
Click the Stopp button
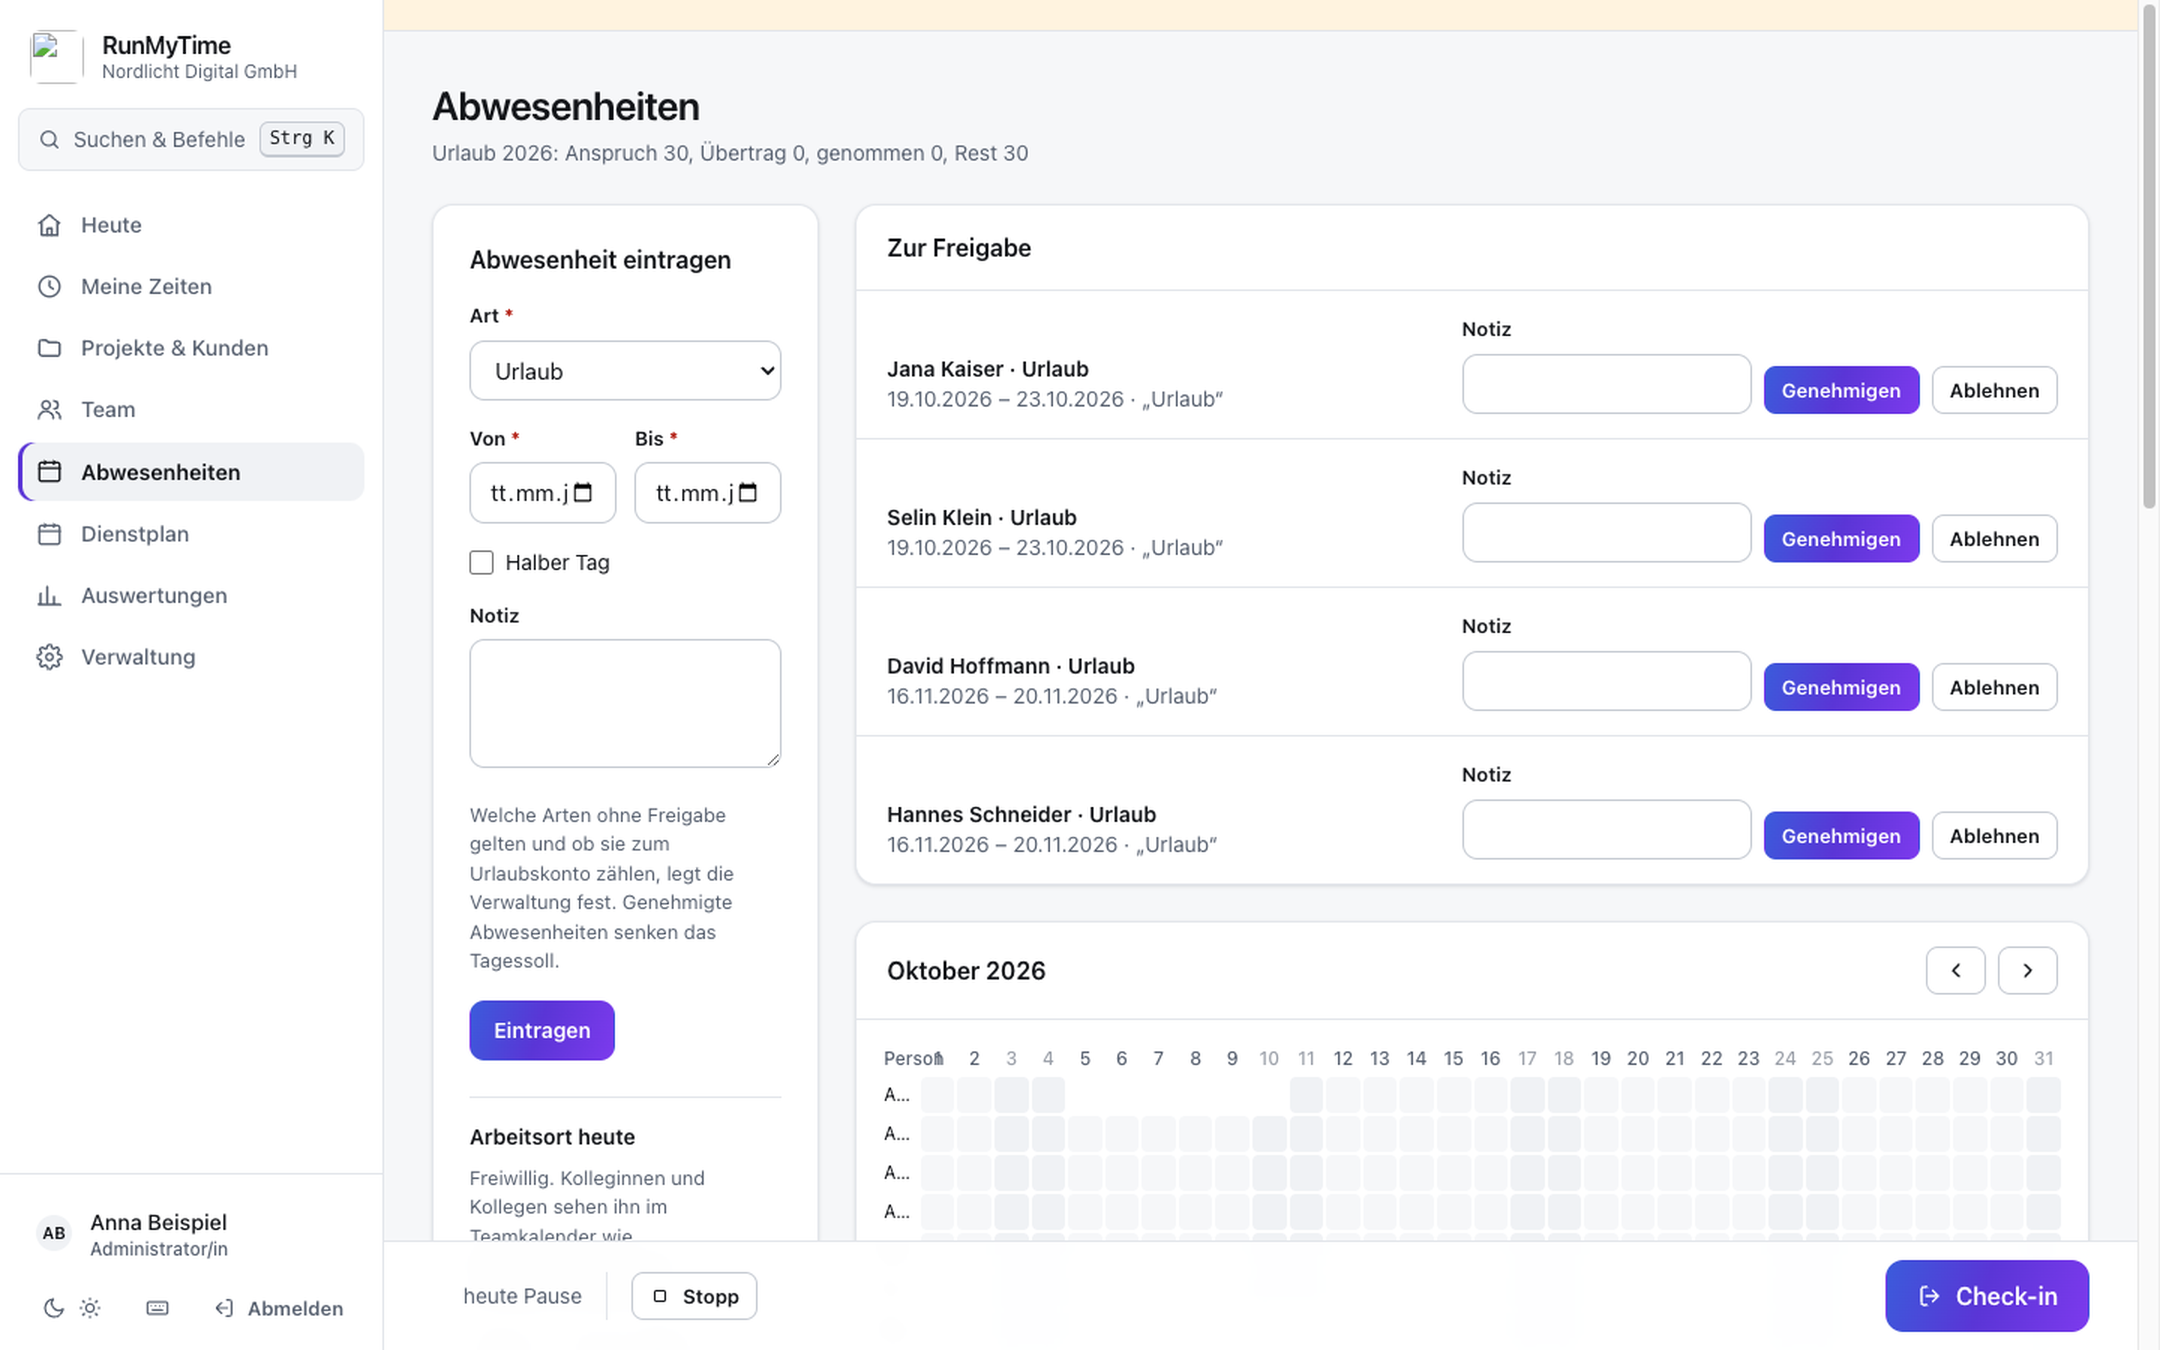pos(694,1296)
